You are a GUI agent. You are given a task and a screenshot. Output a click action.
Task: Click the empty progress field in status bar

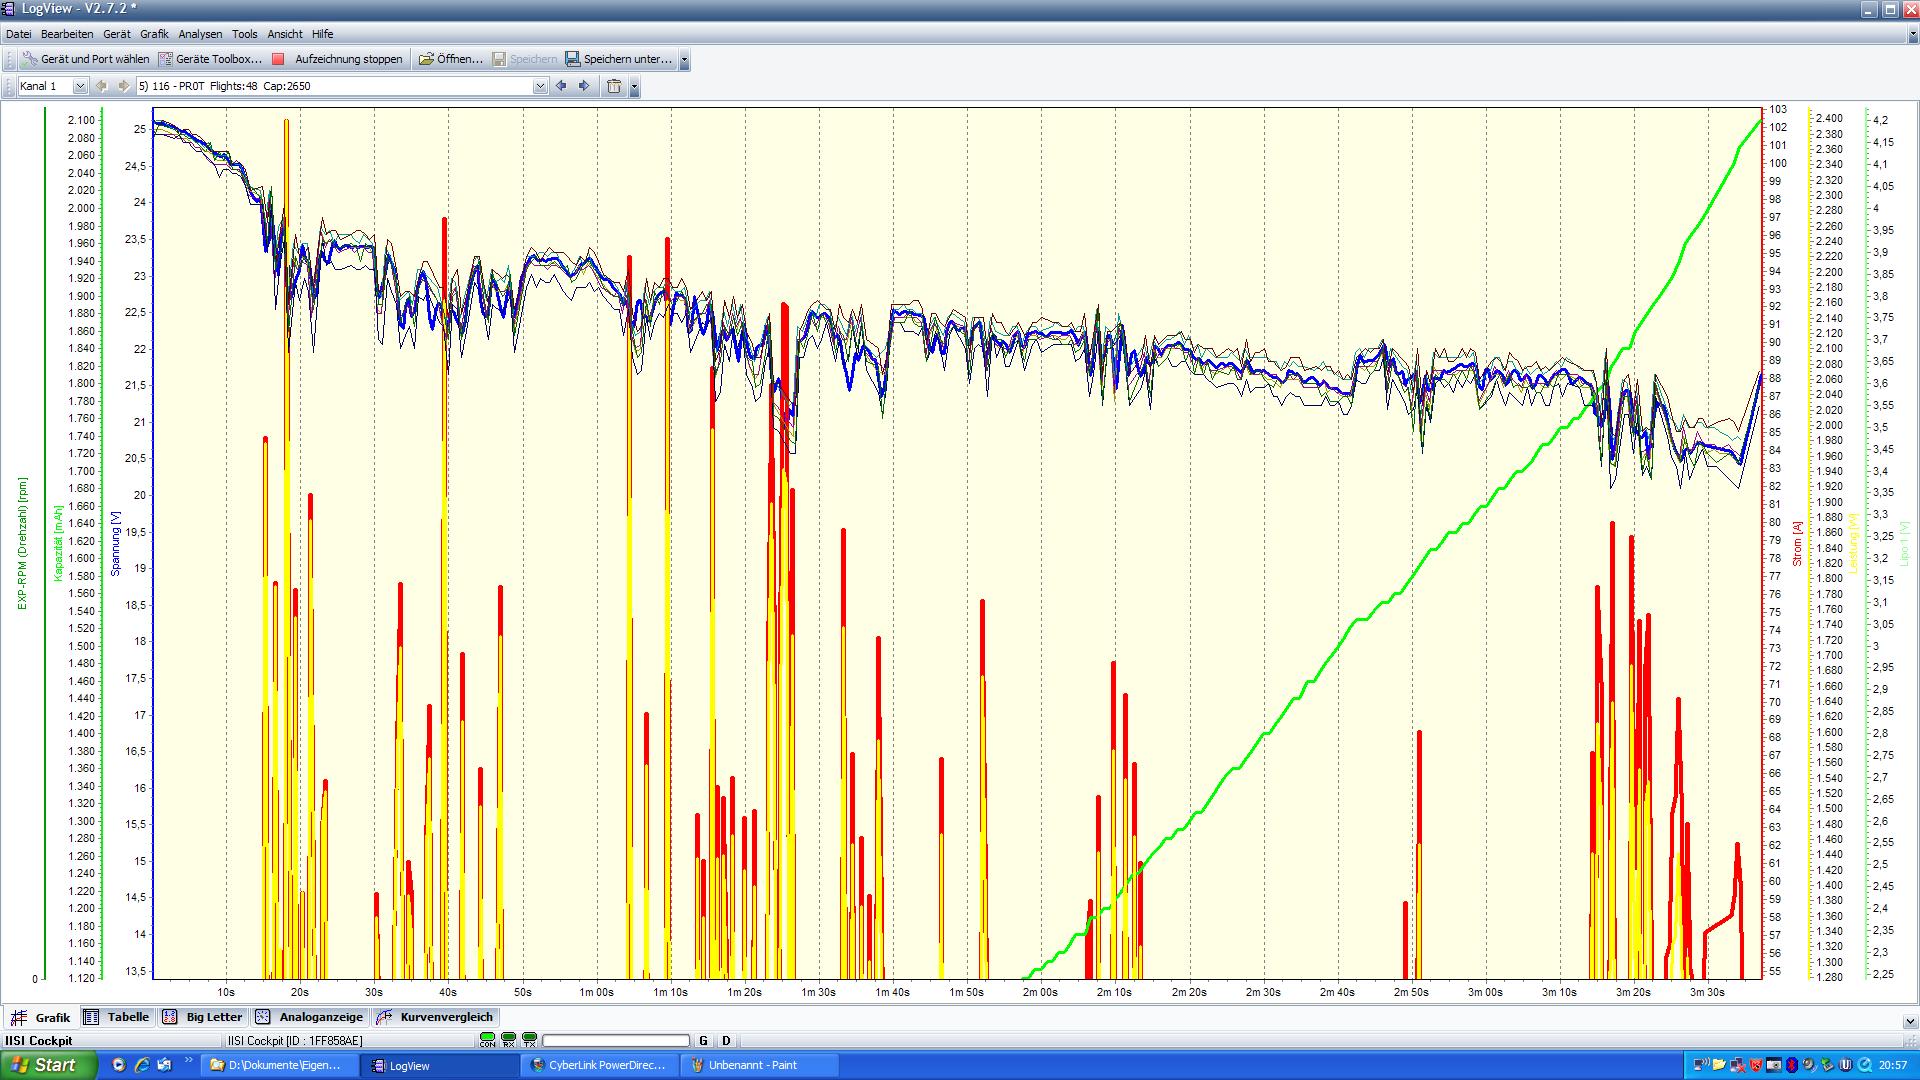click(616, 1041)
